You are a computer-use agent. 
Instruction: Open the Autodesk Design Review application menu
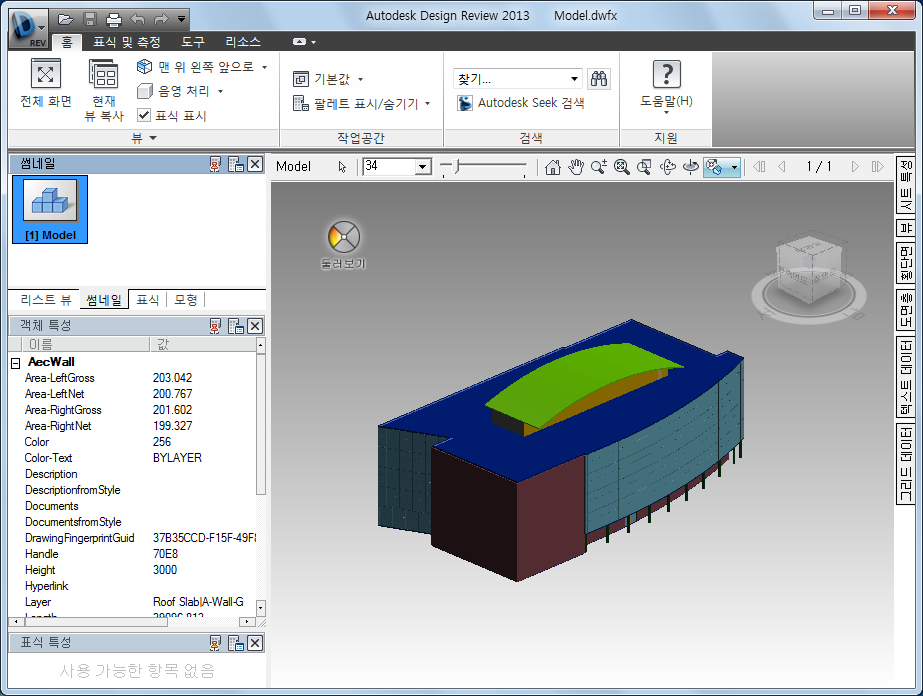[x=28, y=28]
